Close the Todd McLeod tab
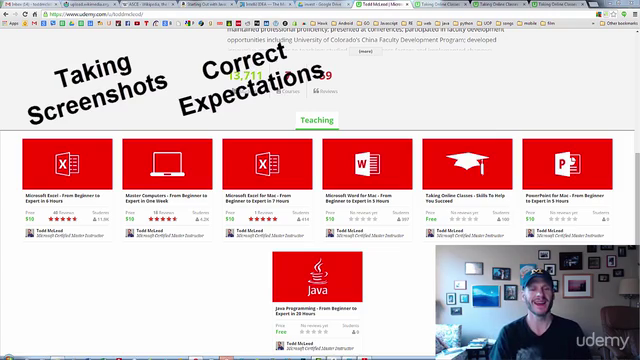 tap(407, 4)
